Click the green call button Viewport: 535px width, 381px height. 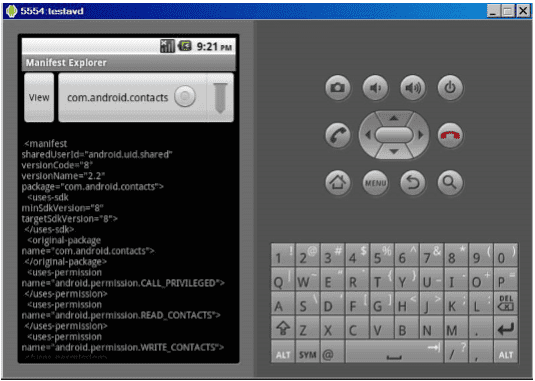[337, 135]
